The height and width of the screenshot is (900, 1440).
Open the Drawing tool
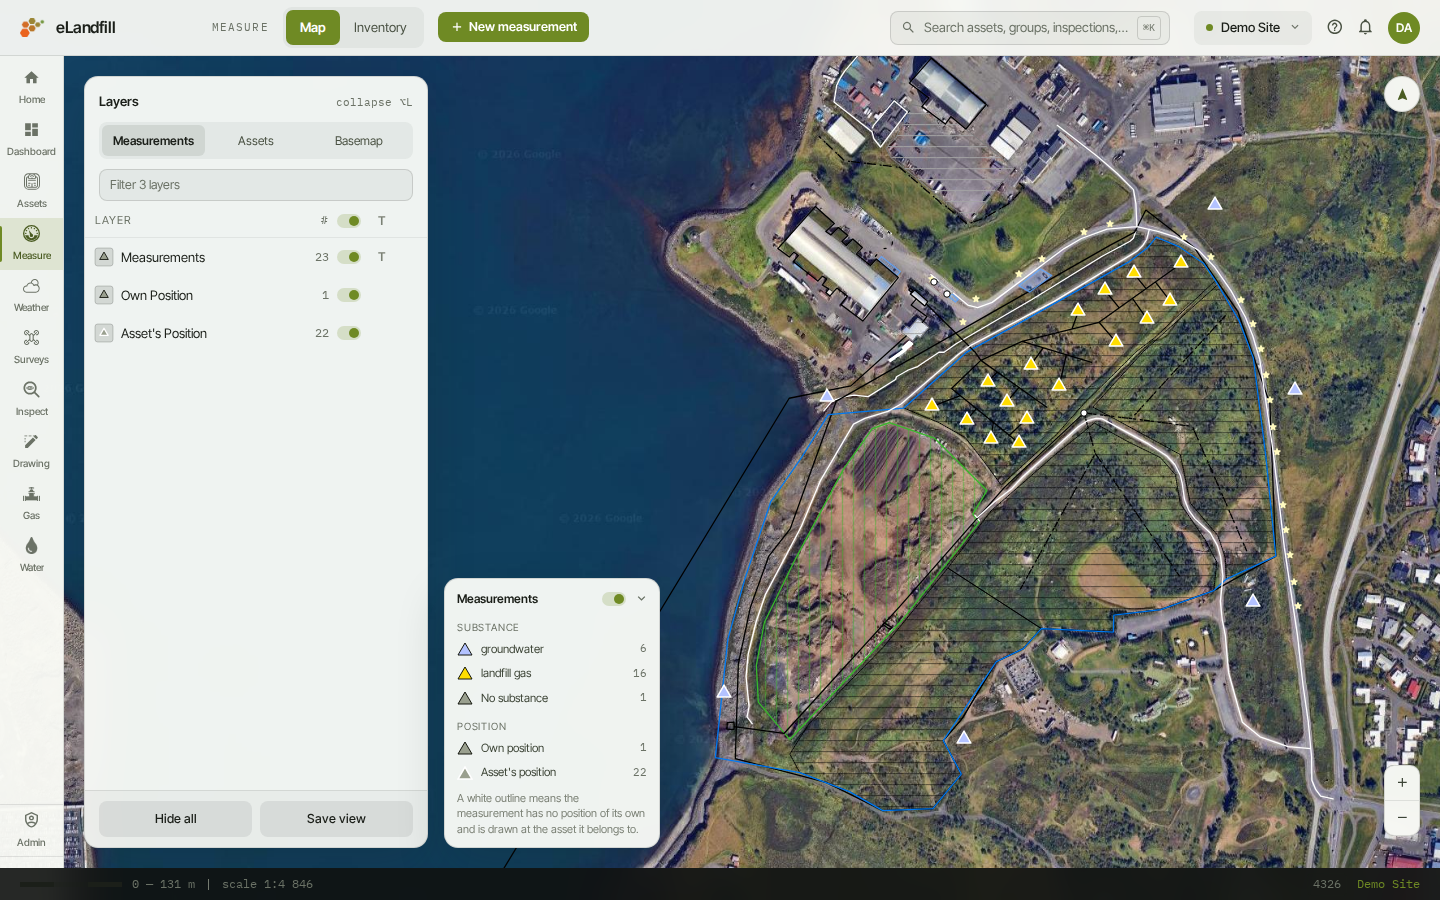[31, 451]
